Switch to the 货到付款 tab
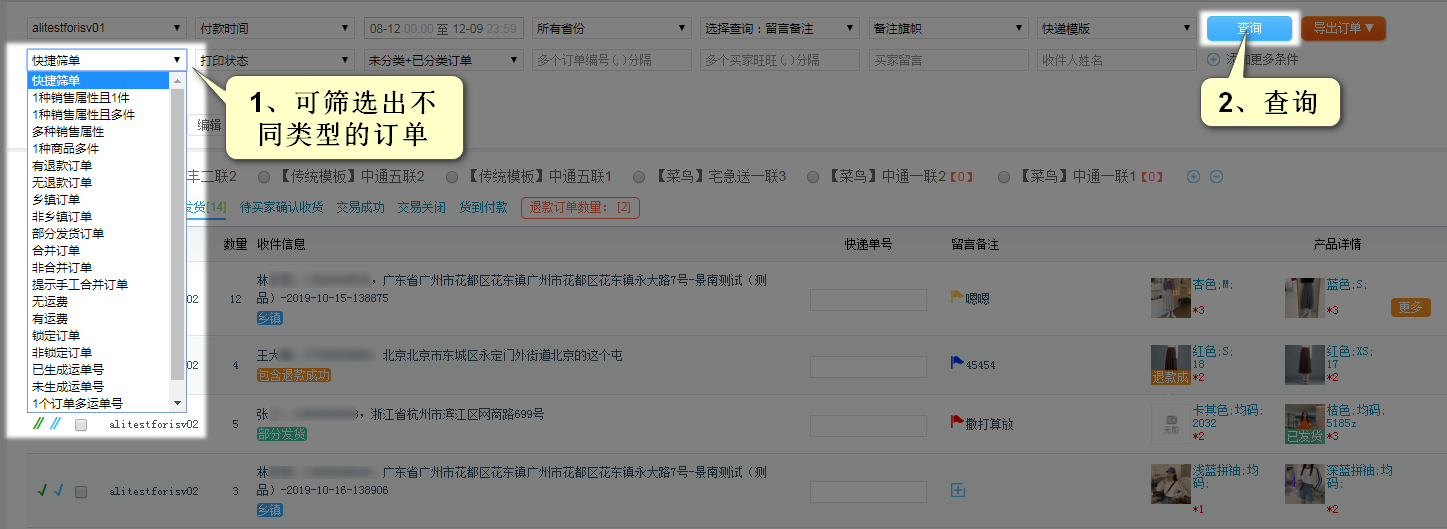Image resolution: width=1447 pixels, height=529 pixels. click(x=483, y=207)
